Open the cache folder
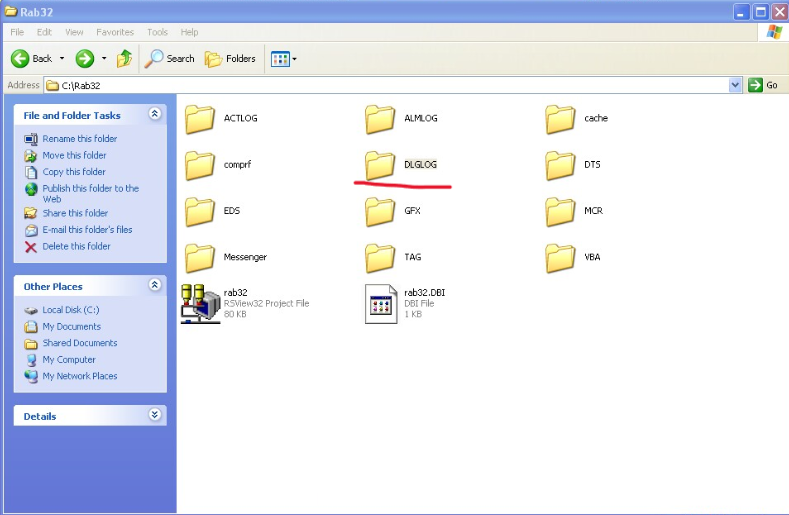Screen dimensions: 789x515 (577, 119)
